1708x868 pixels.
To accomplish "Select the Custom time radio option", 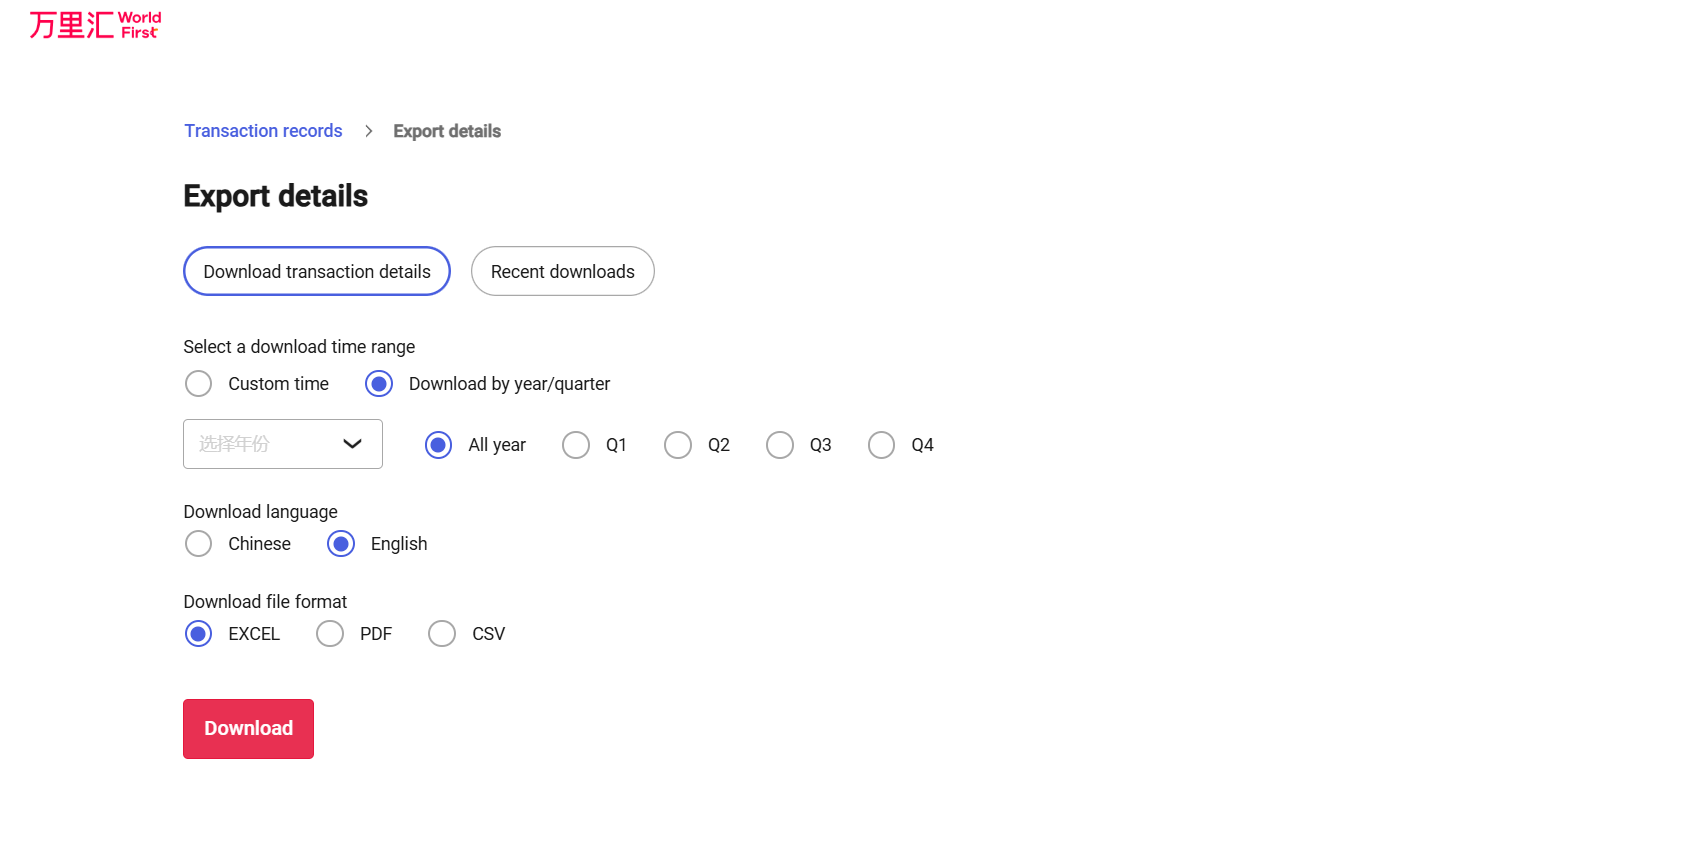I will tap(199, 384).
